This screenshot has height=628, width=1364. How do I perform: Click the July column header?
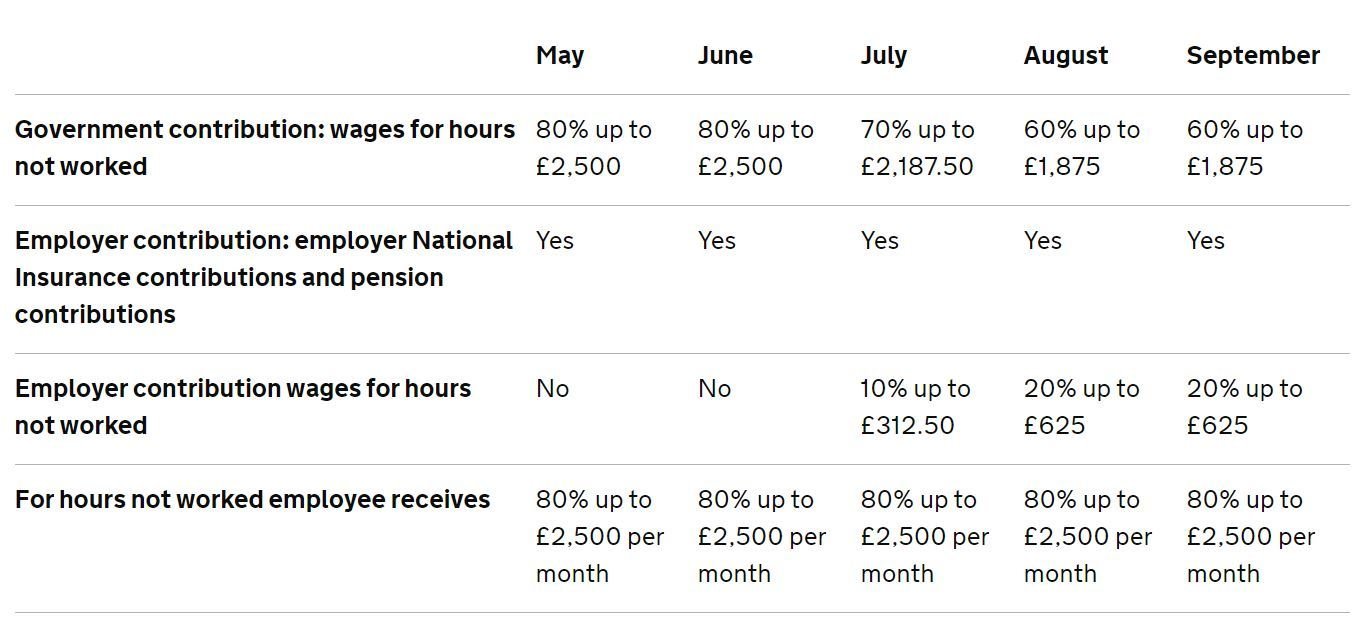[884, 56]
